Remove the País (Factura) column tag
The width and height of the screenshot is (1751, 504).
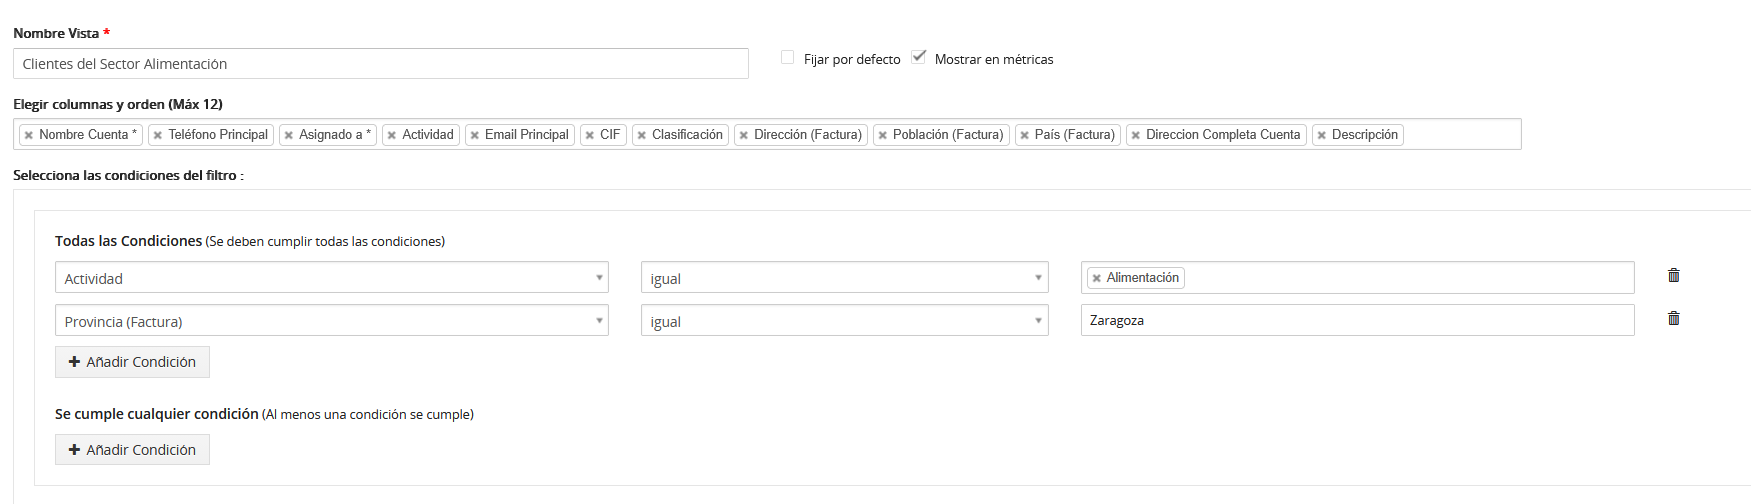[1025, 135]
